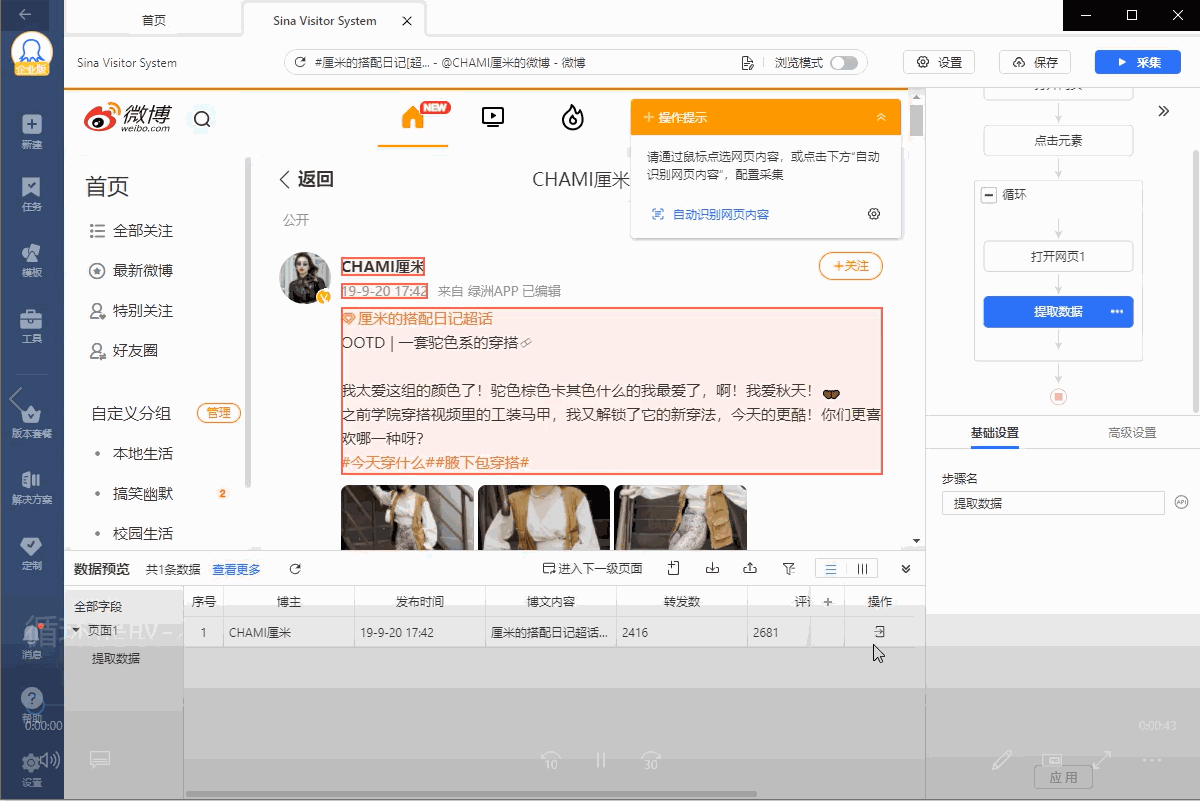Click the 设置 settings button
This screenshot has height=801, width=1200.
(939, 62)
